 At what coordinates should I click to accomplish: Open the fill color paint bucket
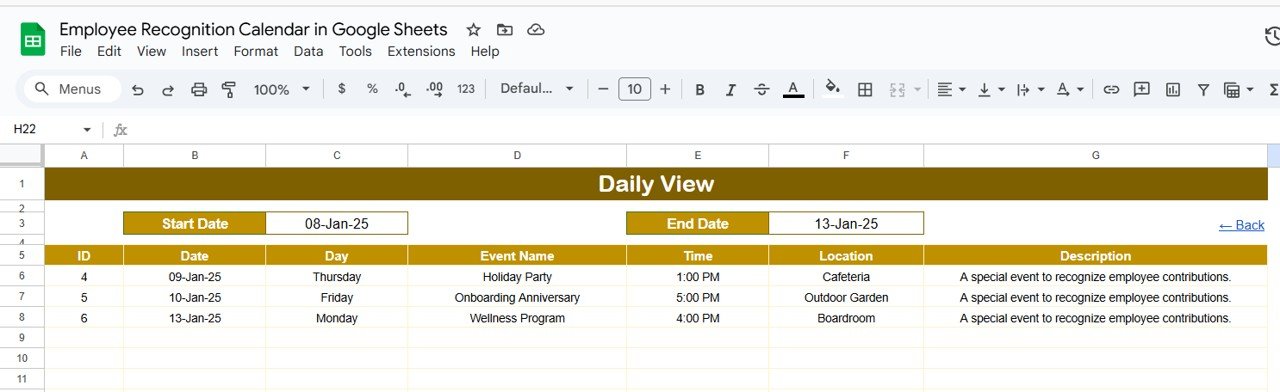(x=832, y=88)
